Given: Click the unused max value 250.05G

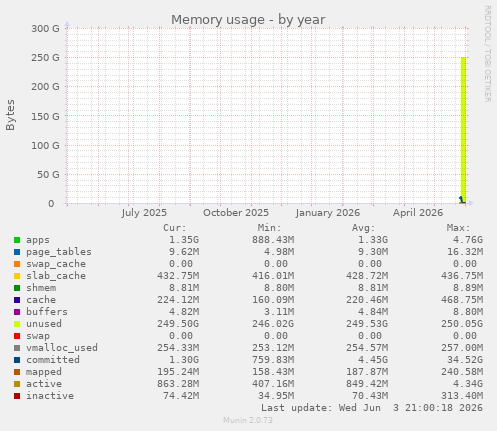Looking at the screenshot, I should pyautogui.click(x=462, y=324).
